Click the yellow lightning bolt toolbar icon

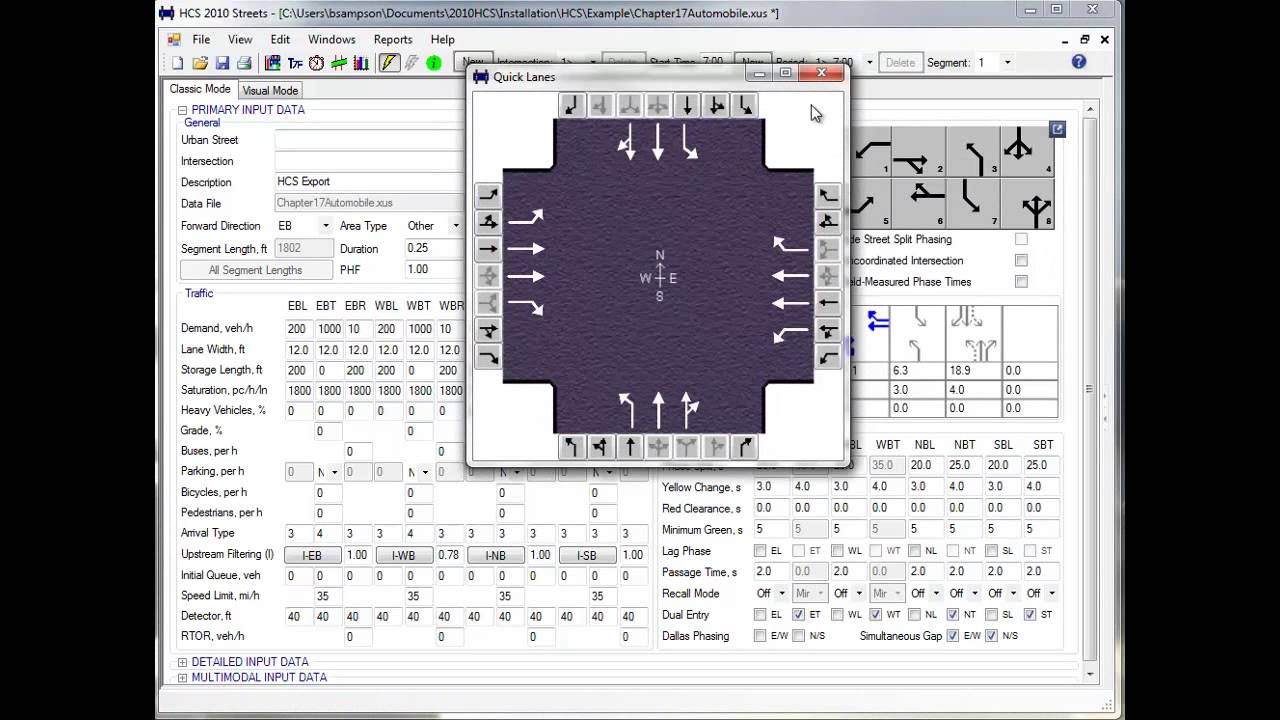[x=389, y=63]
